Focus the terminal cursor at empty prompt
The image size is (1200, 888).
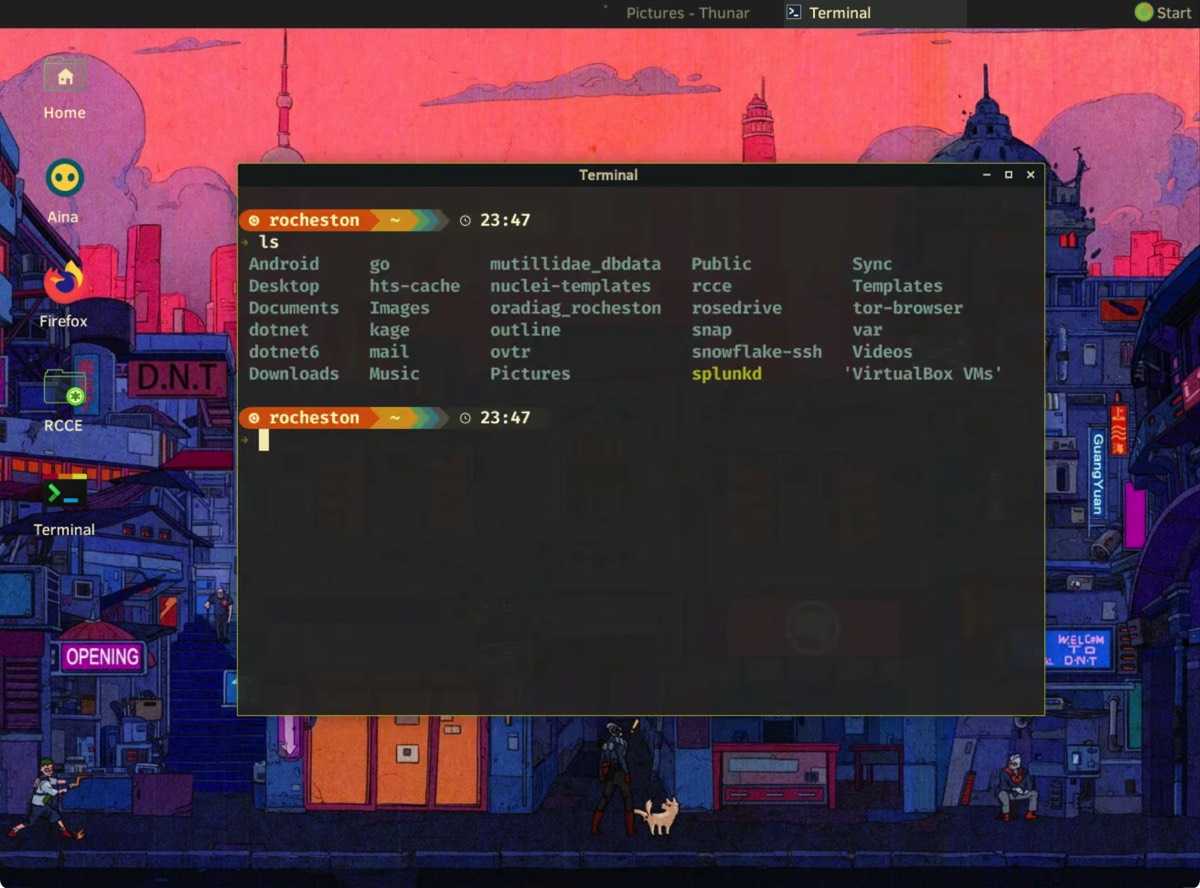[x=264, y=440]
